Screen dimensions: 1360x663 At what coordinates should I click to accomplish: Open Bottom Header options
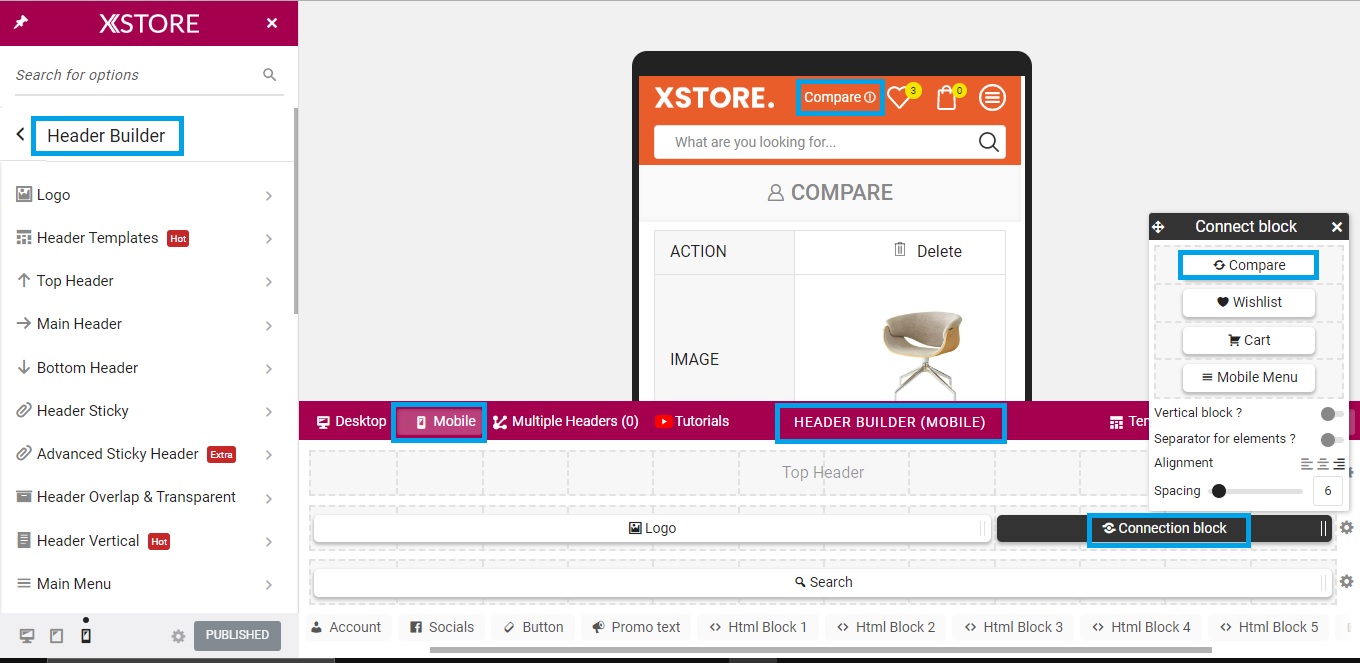pyautogui.click(x=148, y=368)
